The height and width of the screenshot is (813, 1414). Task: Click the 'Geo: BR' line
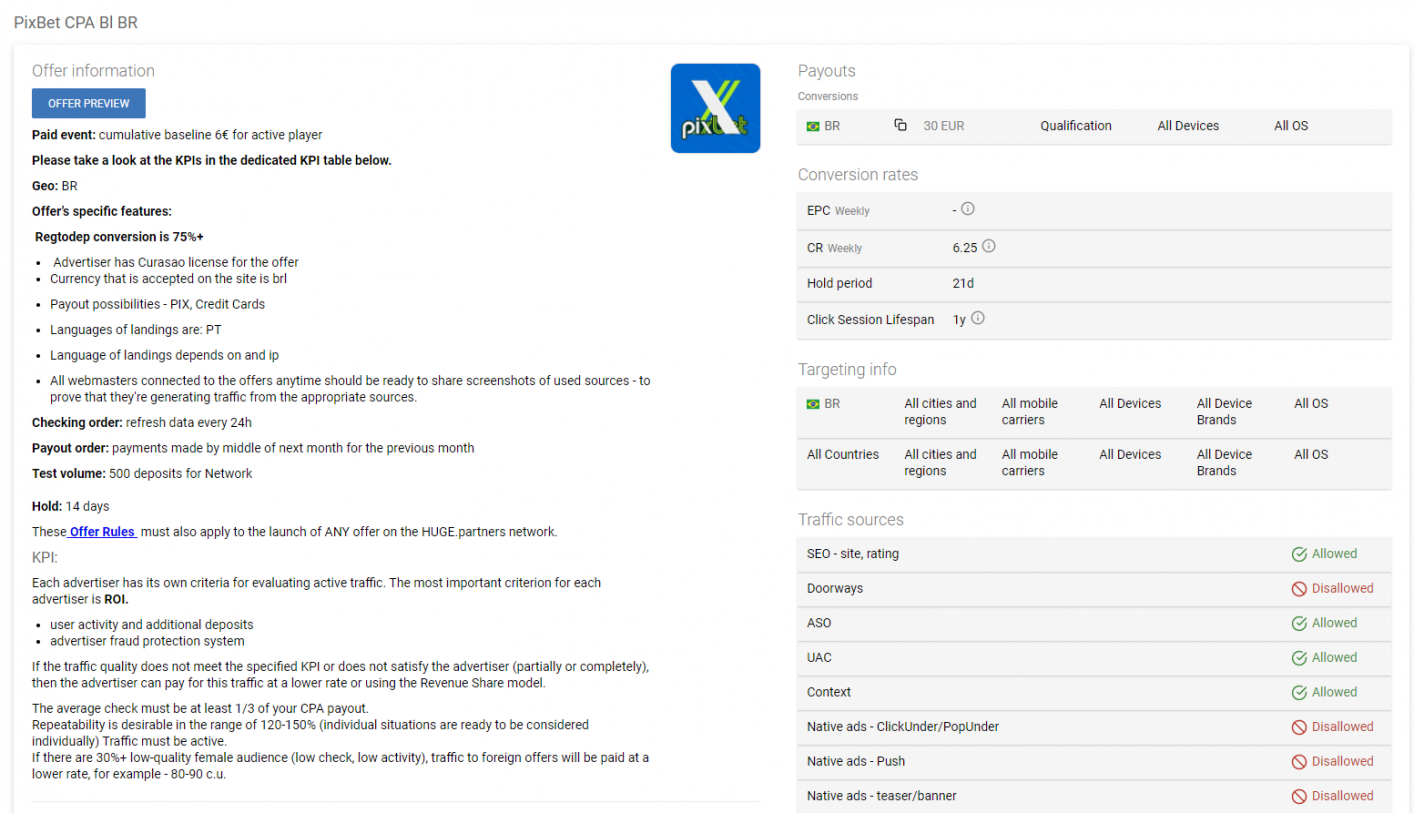55,186
